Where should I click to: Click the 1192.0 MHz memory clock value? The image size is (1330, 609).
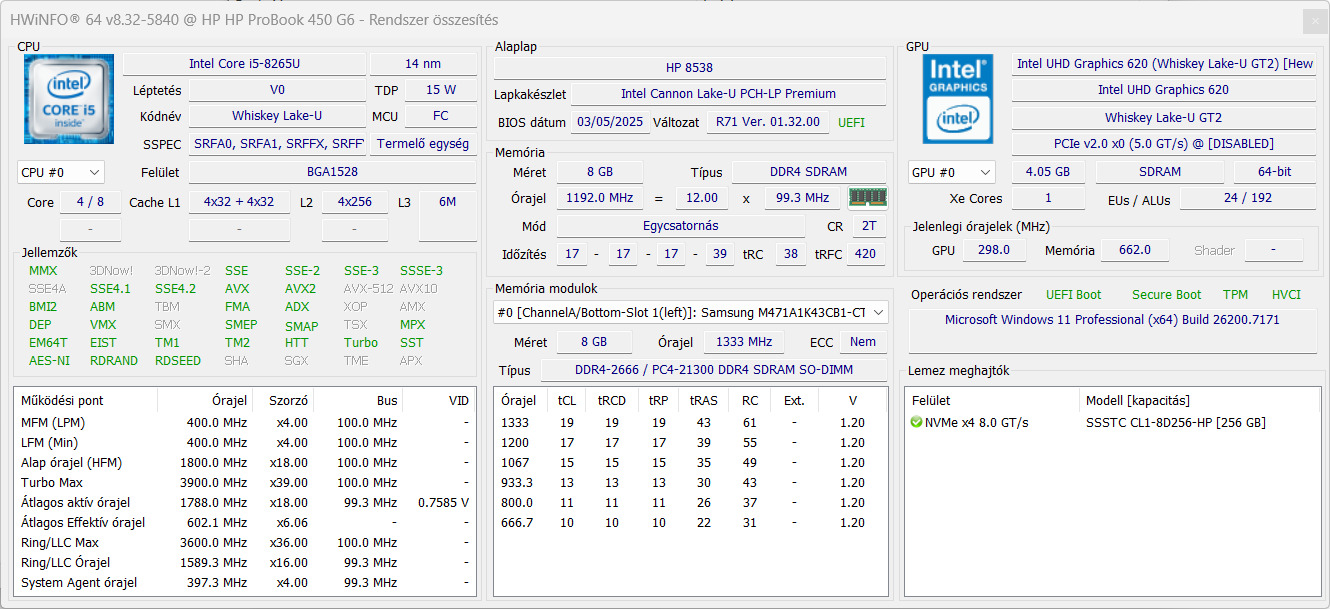tap(598, 198)
